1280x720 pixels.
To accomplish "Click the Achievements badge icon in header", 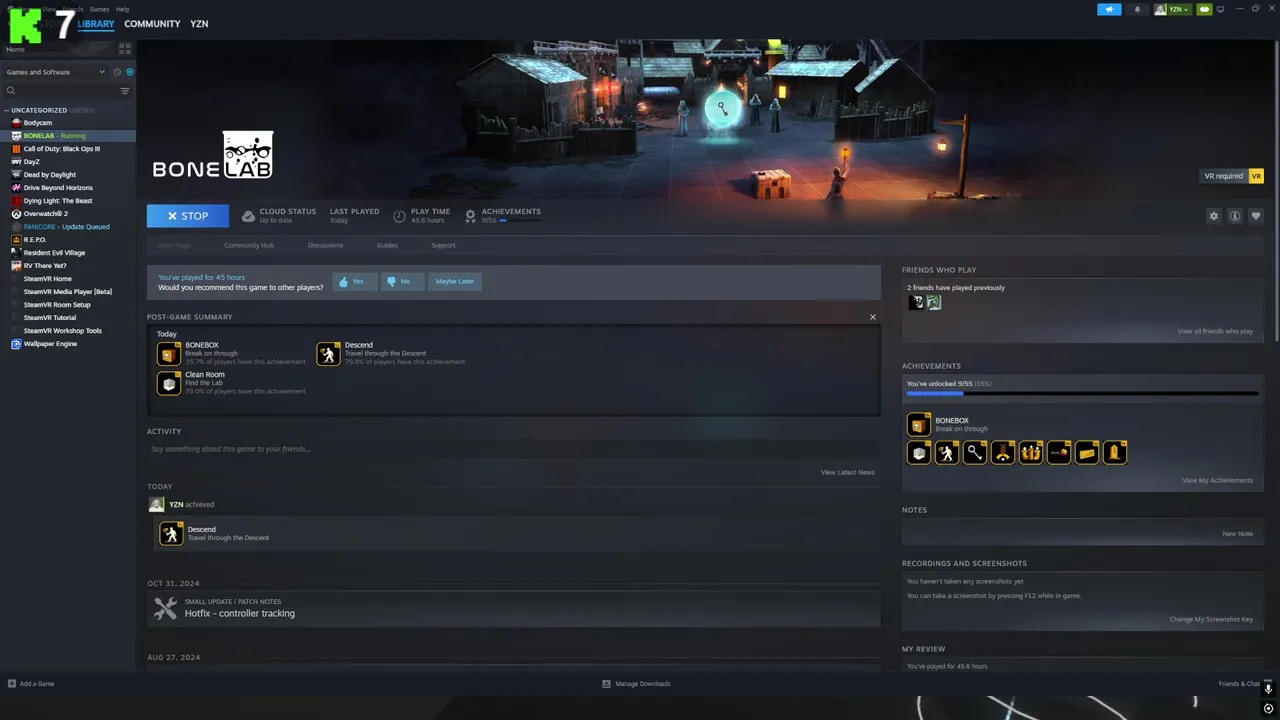I will pyautogui.click(x=470, y=216).
